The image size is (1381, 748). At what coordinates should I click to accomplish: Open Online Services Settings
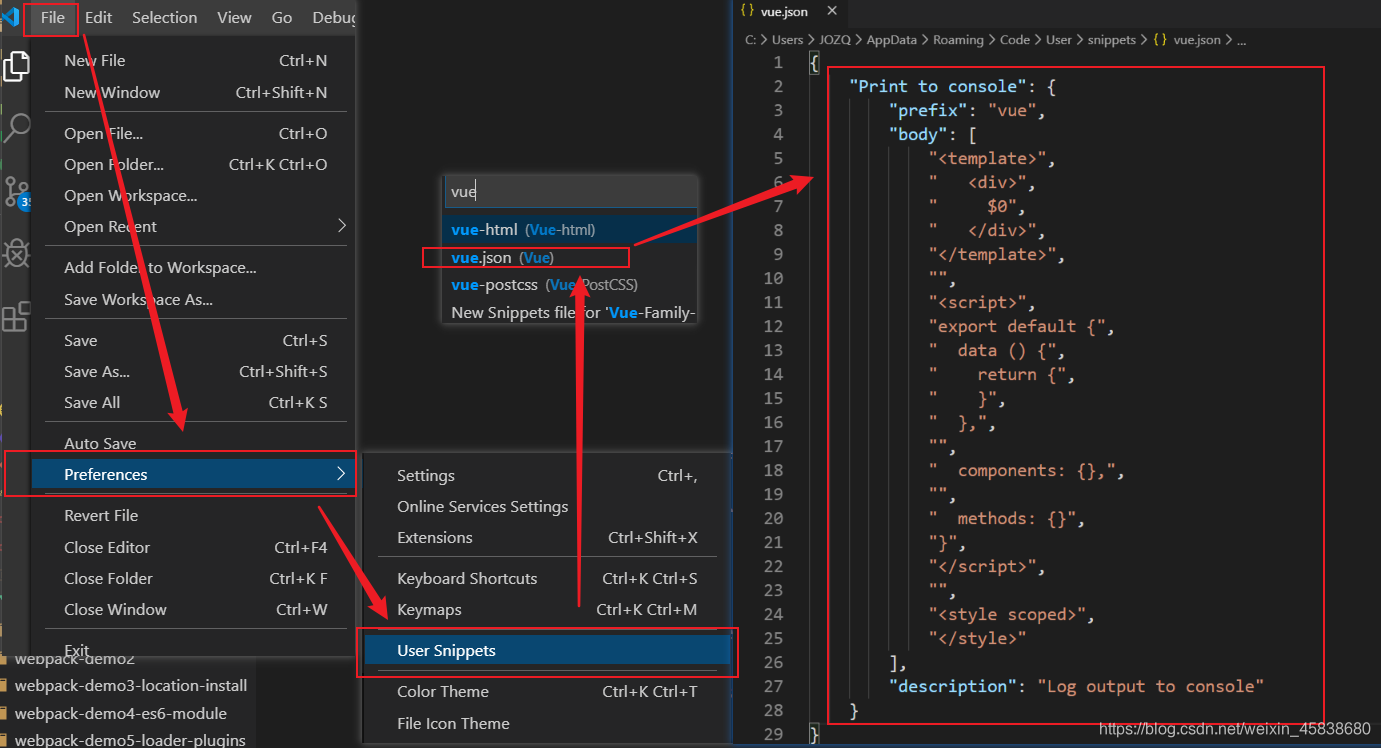point(547,506)
